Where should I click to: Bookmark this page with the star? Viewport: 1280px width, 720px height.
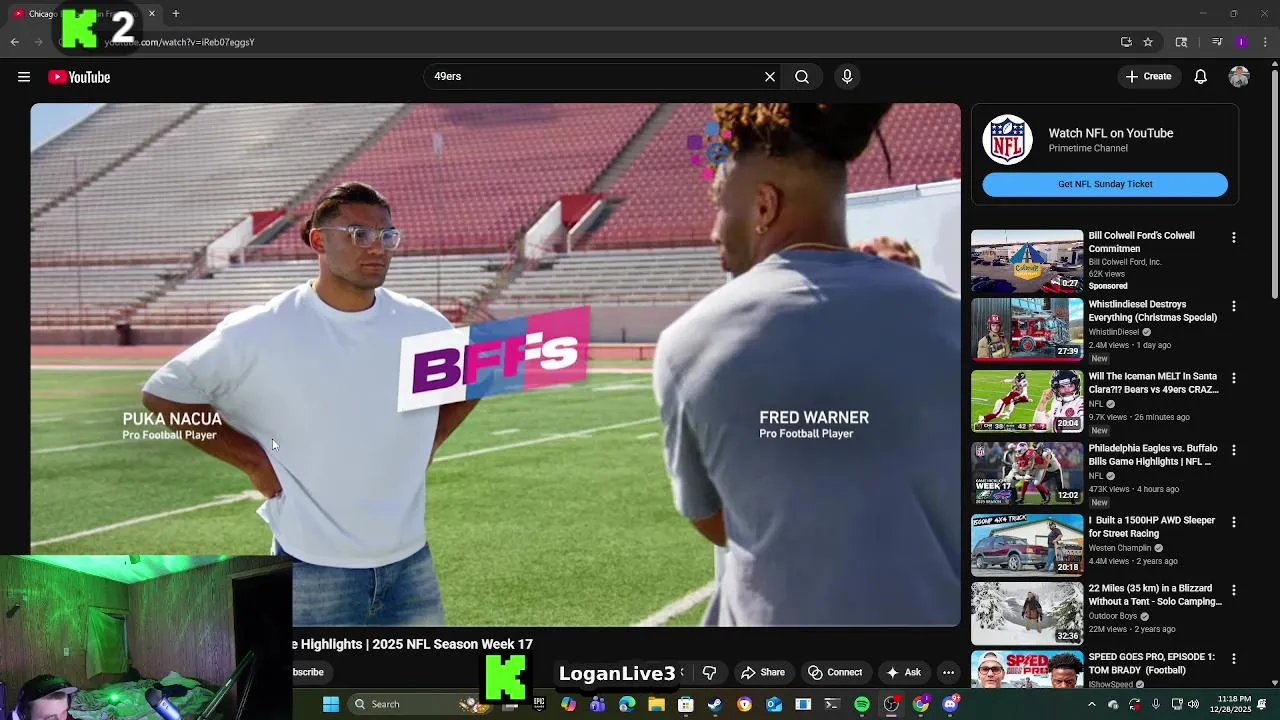click(x=1148, y=42)
